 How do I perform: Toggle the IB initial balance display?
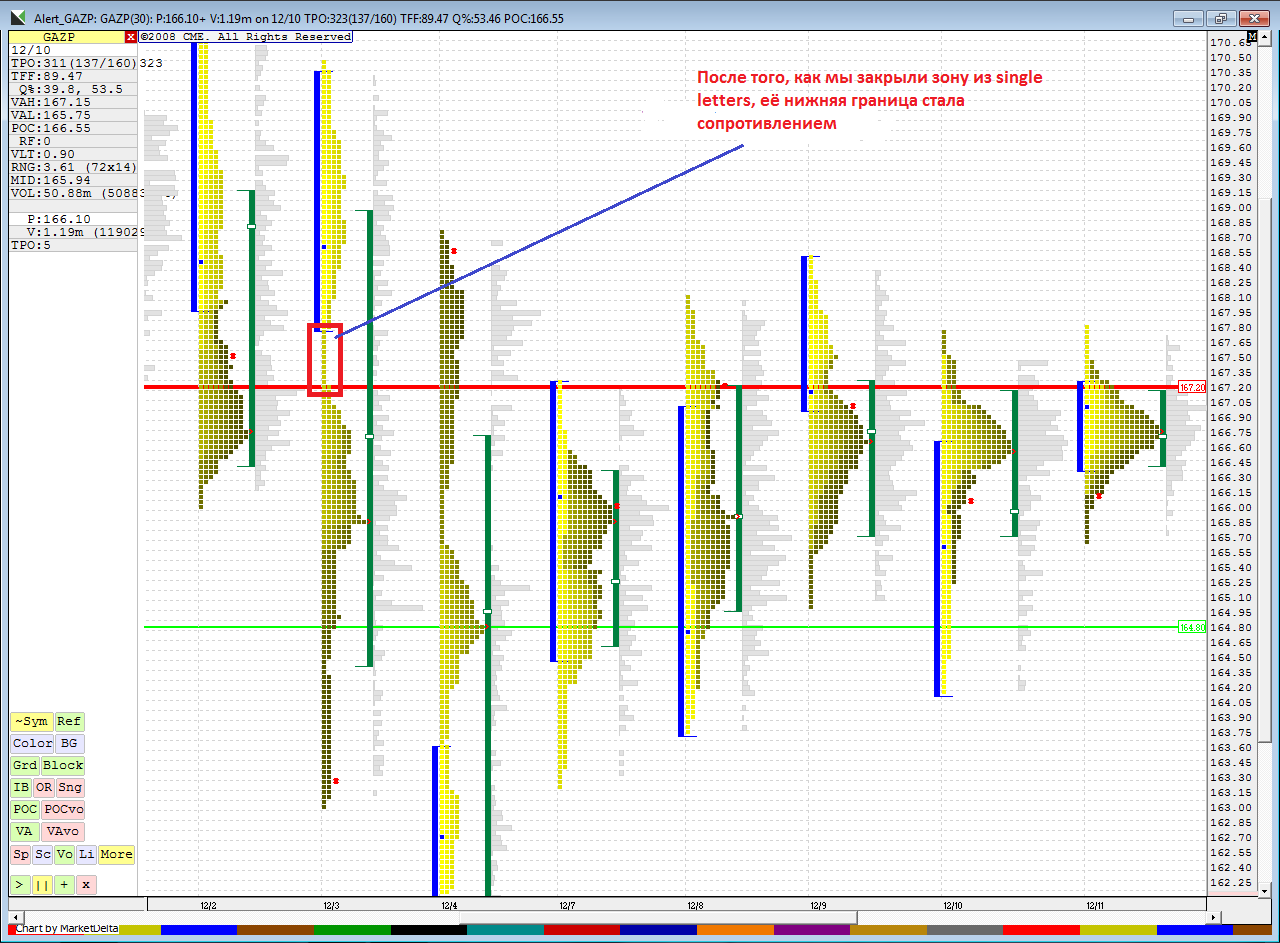pyautogui.click(x=21, y=788)
